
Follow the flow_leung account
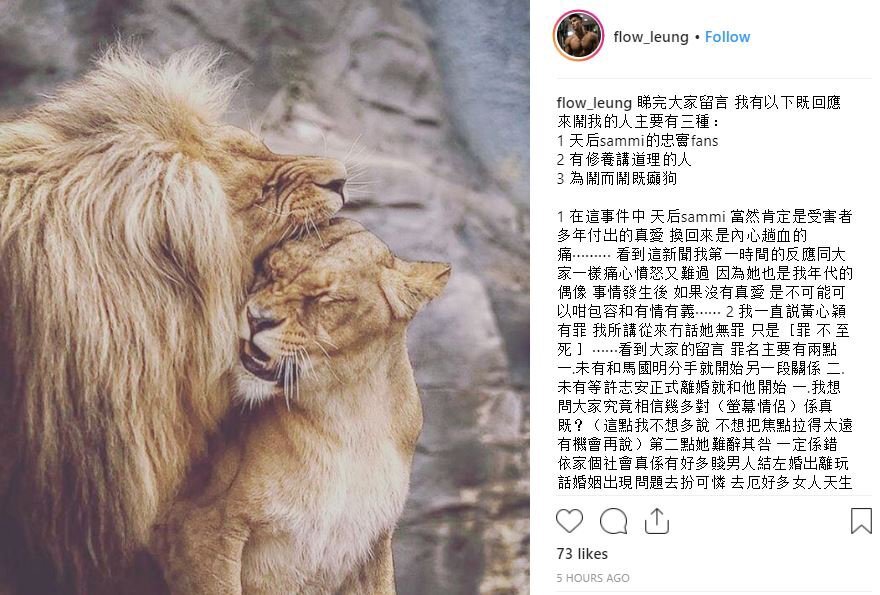[x=727, y=36]
